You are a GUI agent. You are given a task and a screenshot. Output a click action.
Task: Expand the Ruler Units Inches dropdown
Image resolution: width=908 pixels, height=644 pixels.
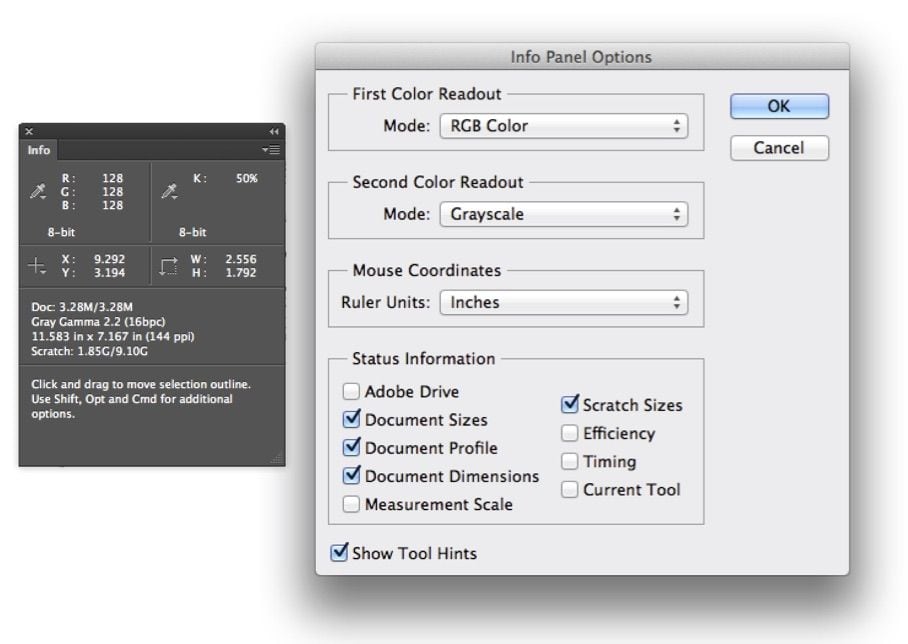[x=564, y=302]
